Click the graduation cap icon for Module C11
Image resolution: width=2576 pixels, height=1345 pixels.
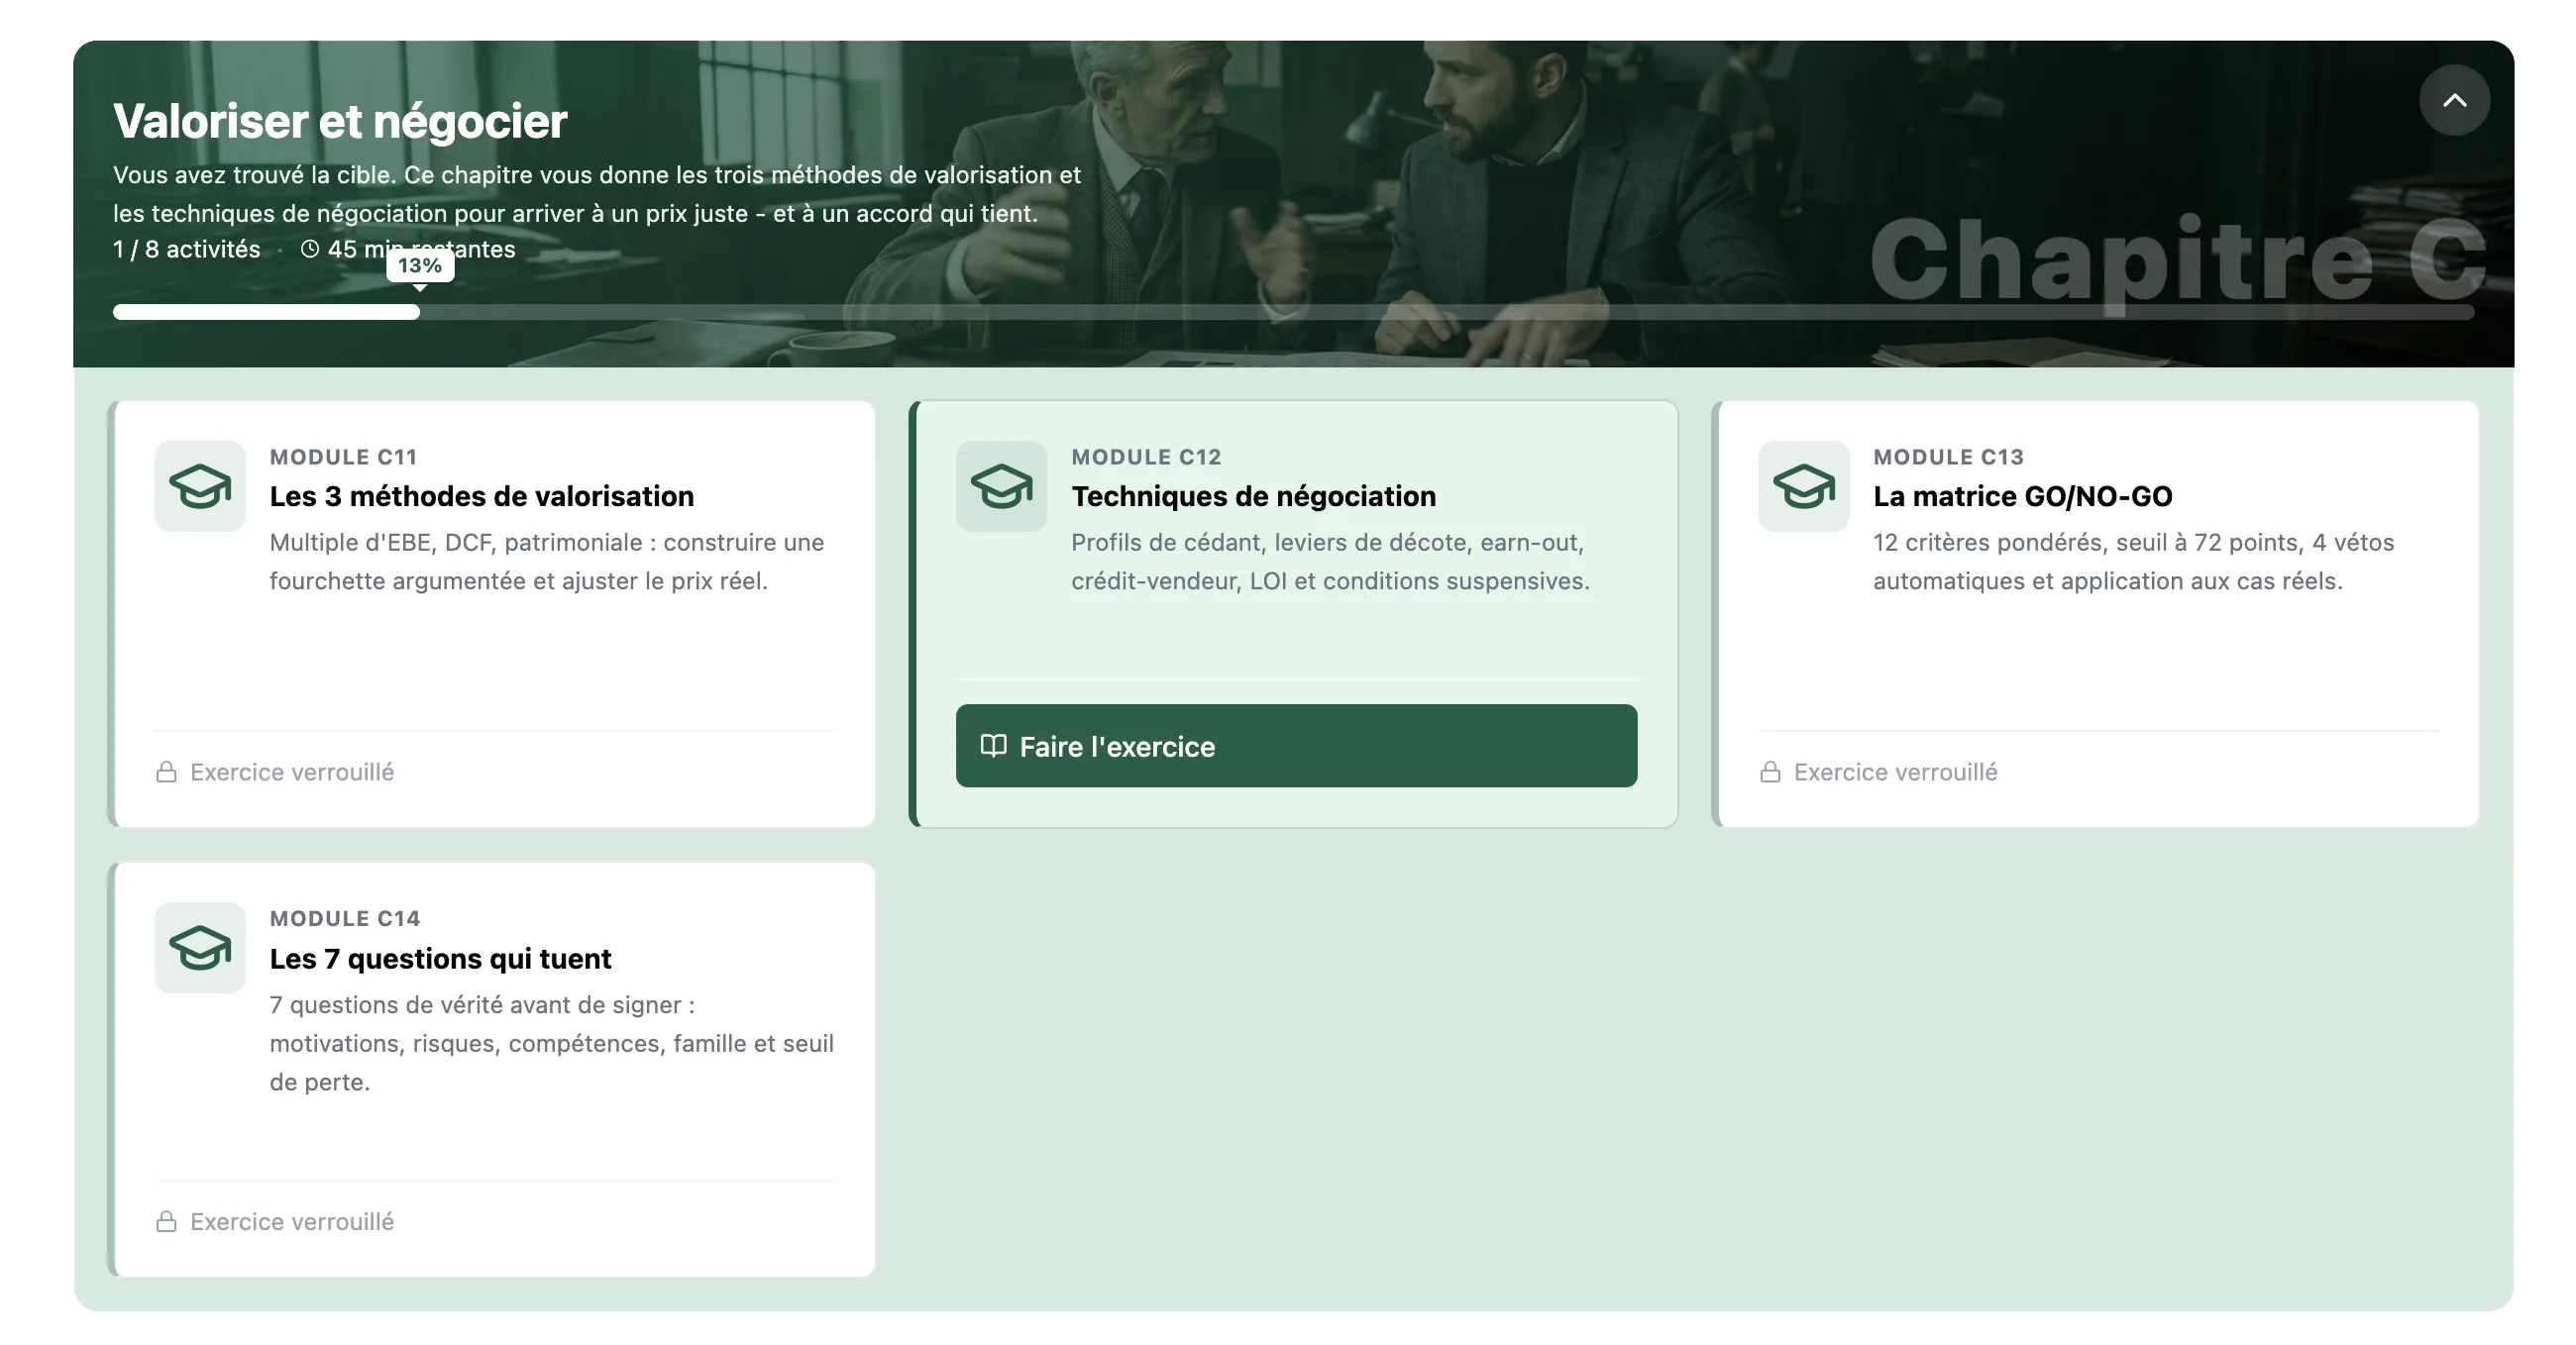click(x=200, y=486)
